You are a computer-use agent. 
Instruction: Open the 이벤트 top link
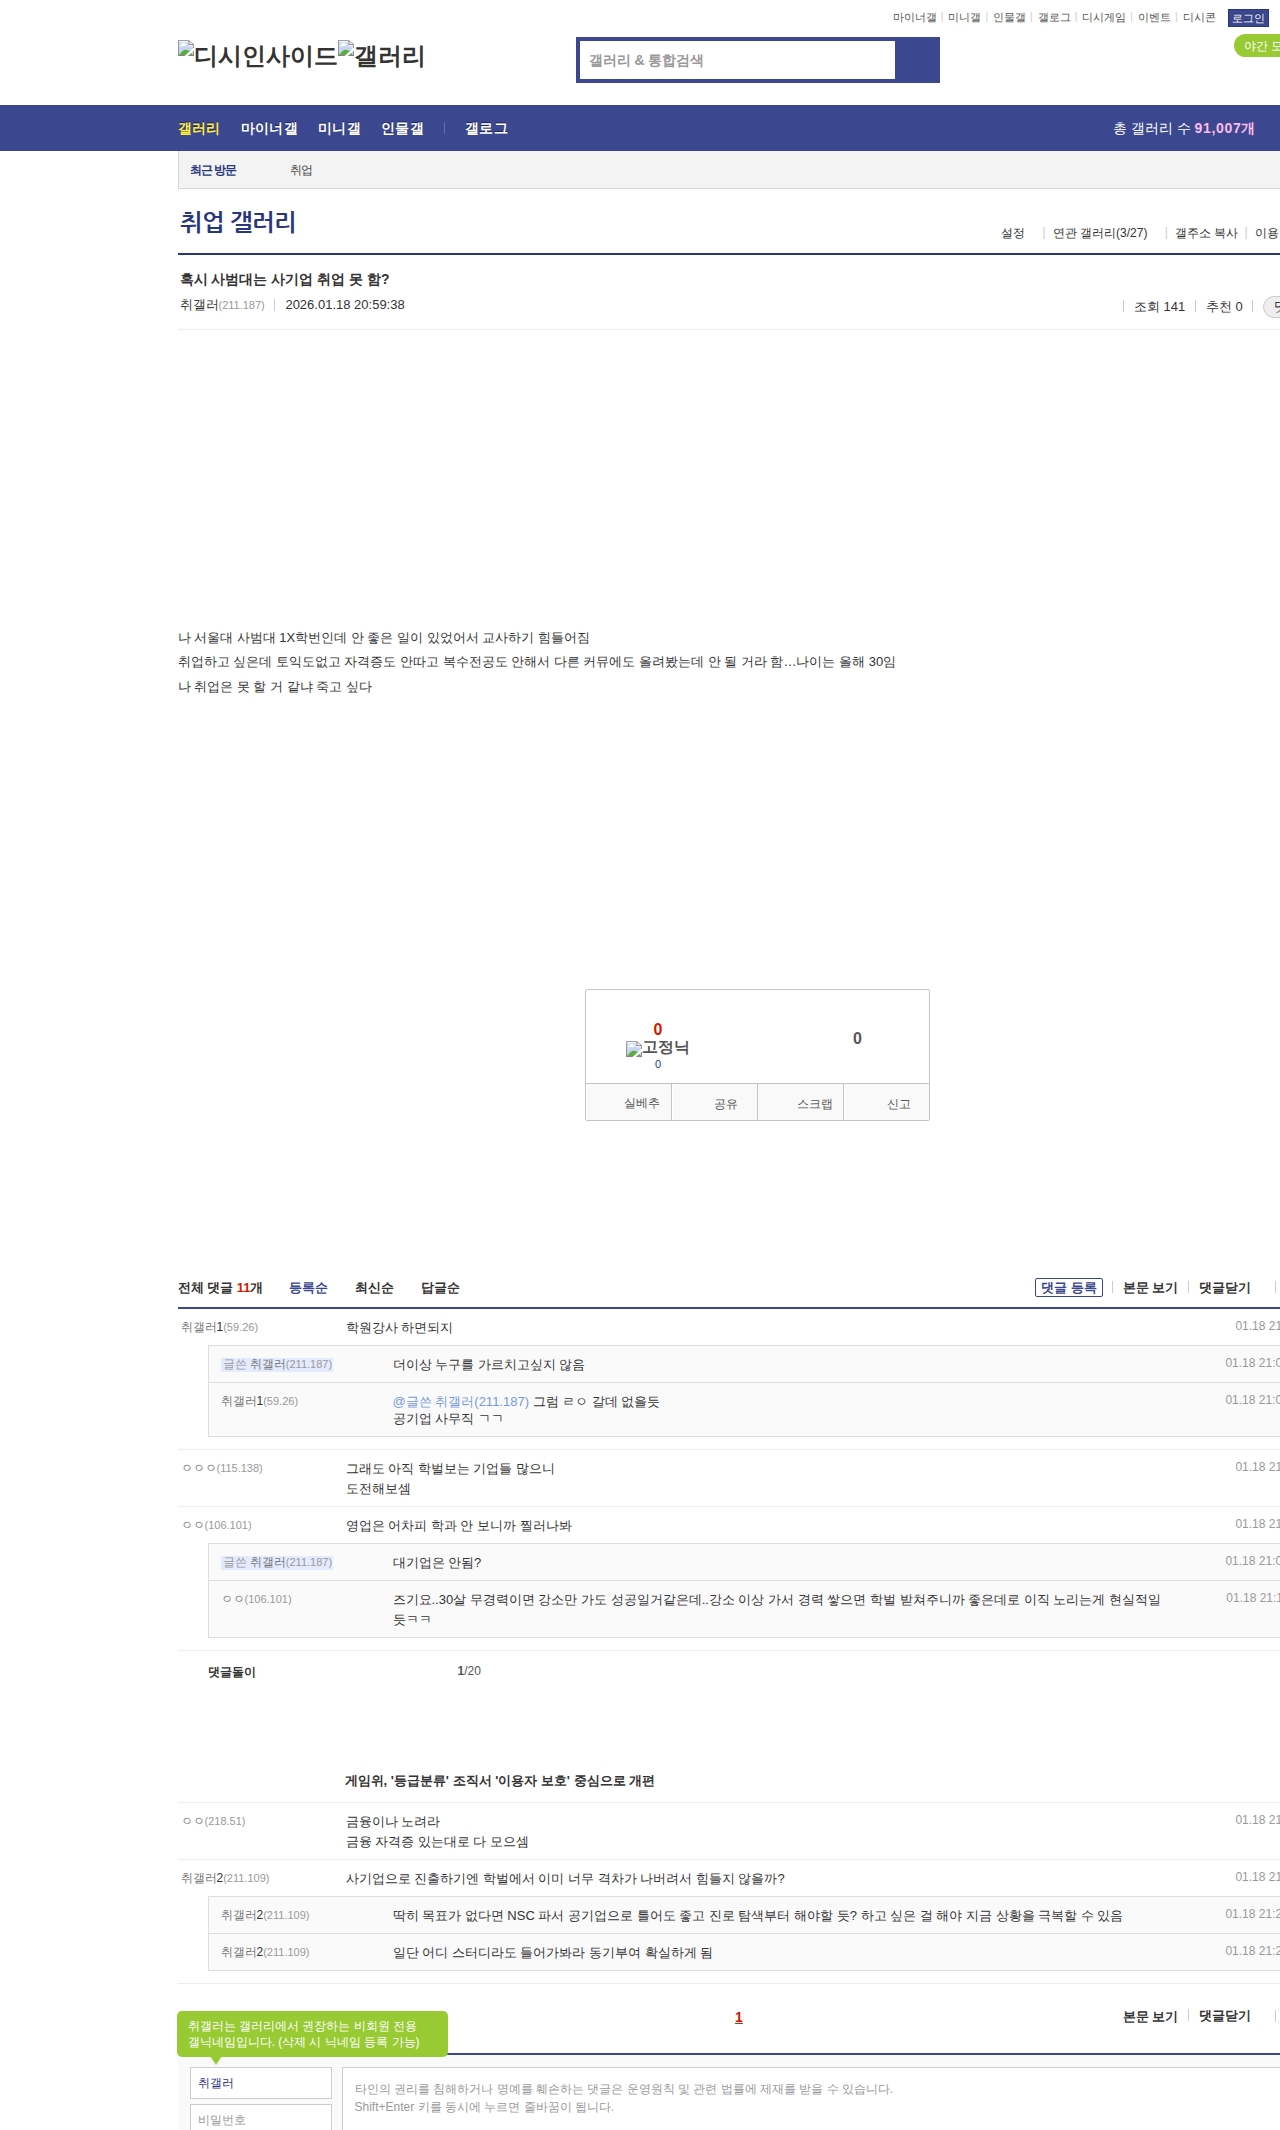[1154, 17]
